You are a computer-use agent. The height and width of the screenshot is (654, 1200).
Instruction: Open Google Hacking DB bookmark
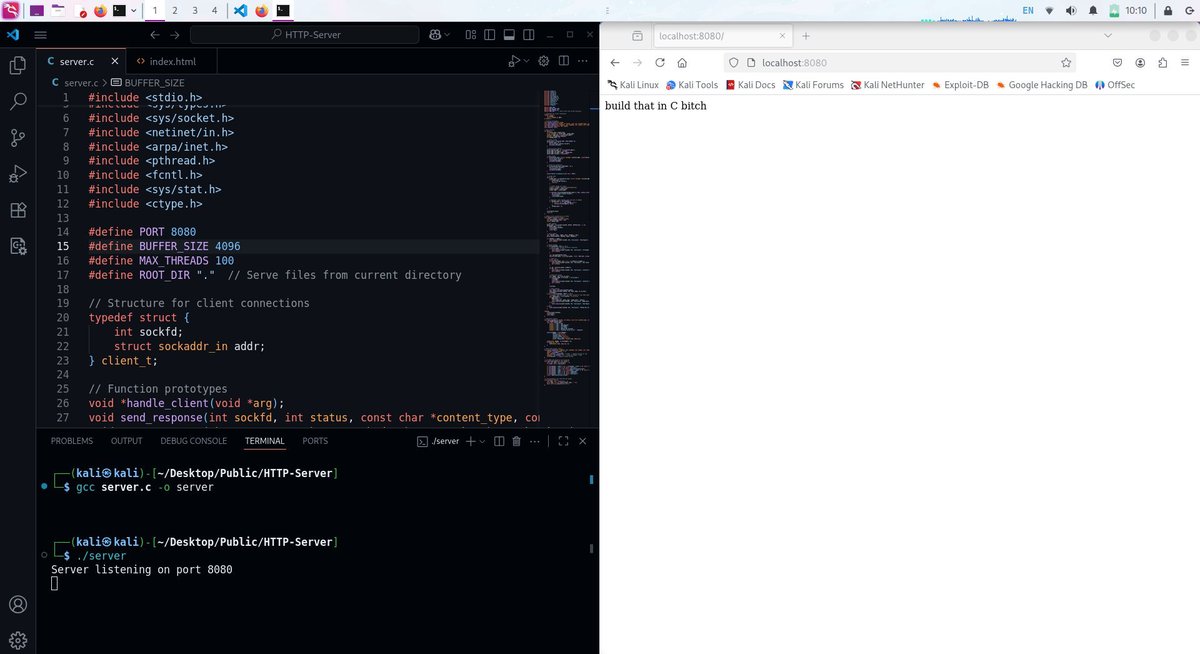(1041, 85)
